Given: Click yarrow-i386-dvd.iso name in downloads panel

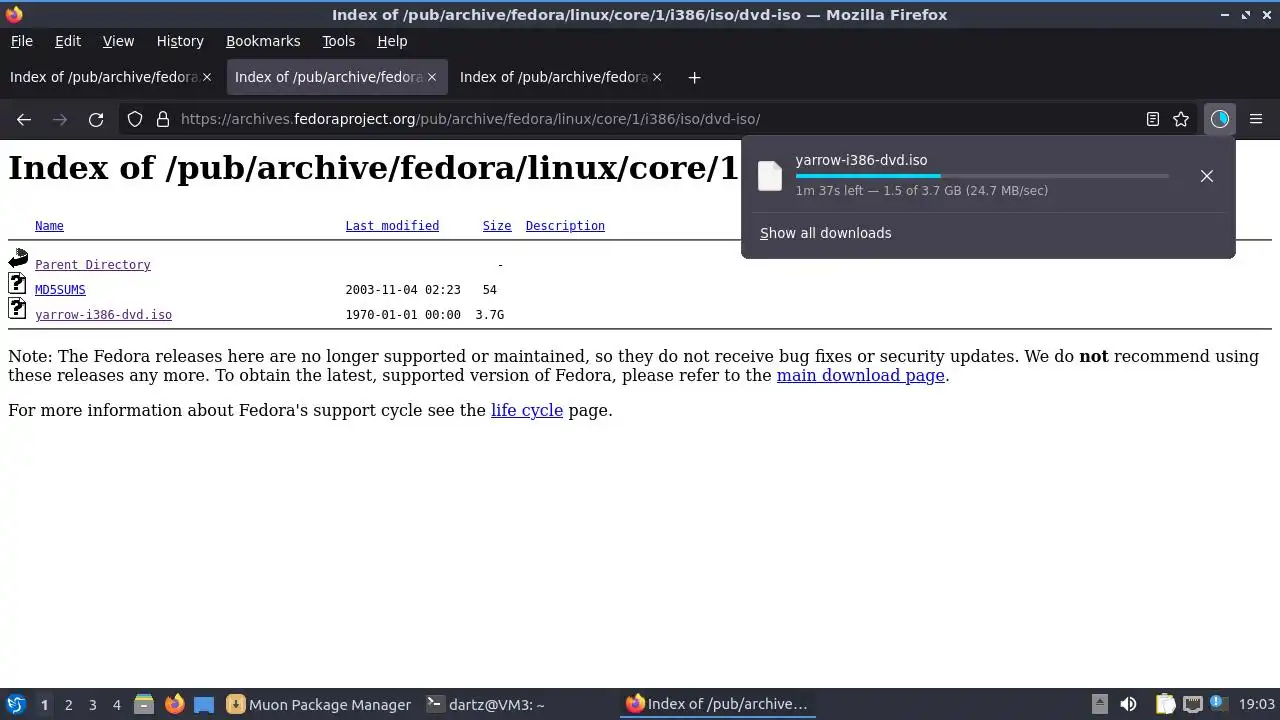Looking at the screenshot, I should coord(861,160).
